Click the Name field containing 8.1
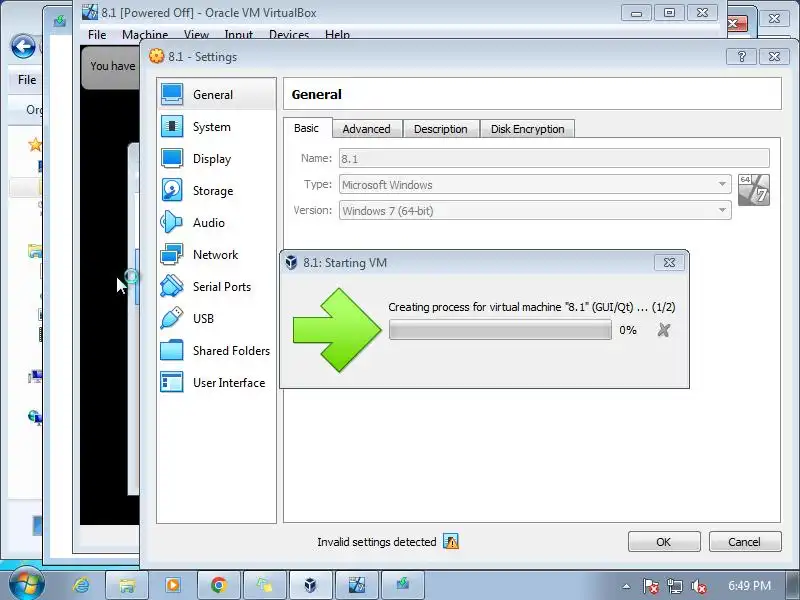The image size is (800, 600). pyautogui.click(x=555, y=158)
